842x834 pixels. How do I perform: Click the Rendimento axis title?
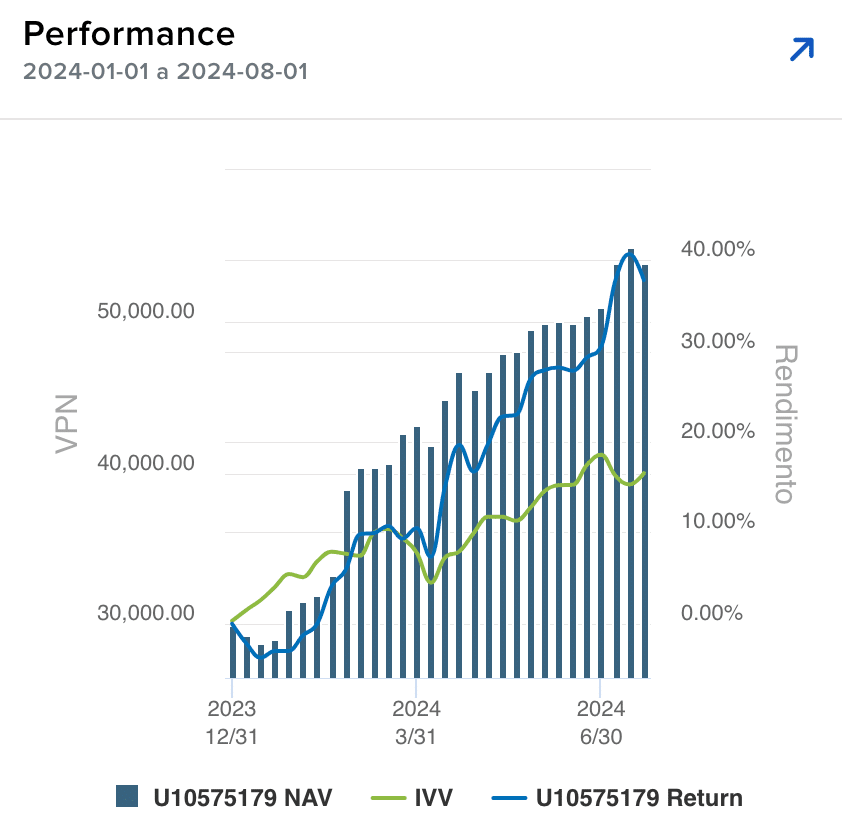pyautogui.click(x=786, y=423)
